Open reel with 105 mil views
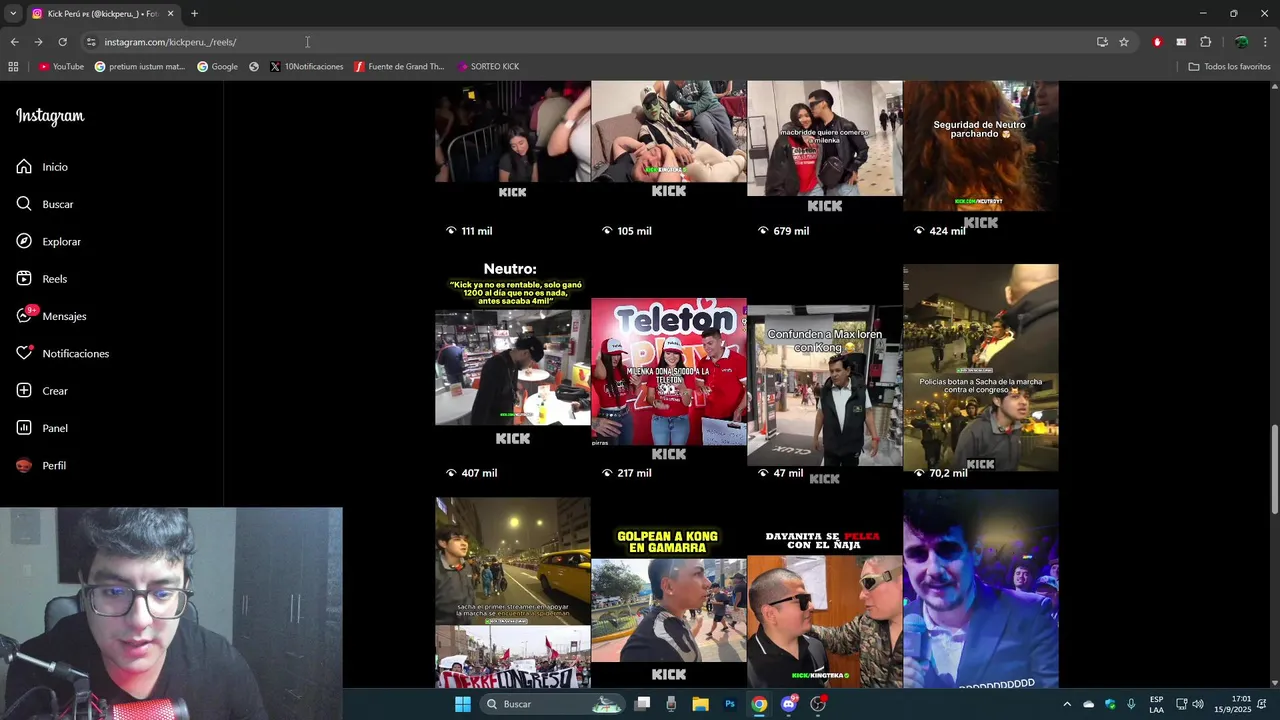 [668, 160]
